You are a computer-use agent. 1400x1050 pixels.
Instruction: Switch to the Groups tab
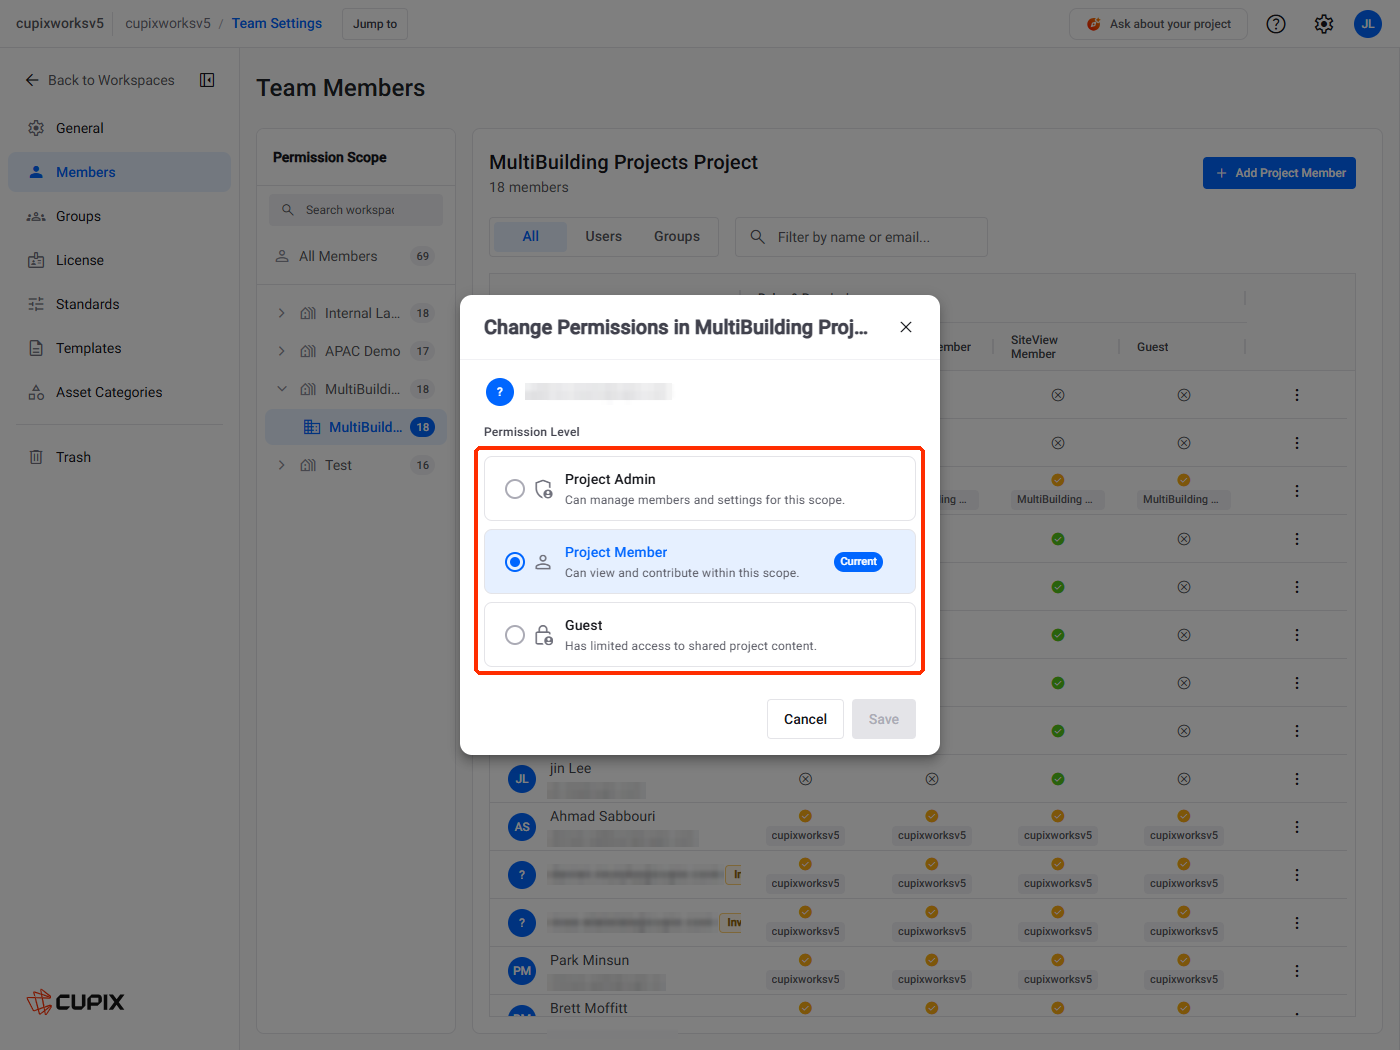(677, 237)
